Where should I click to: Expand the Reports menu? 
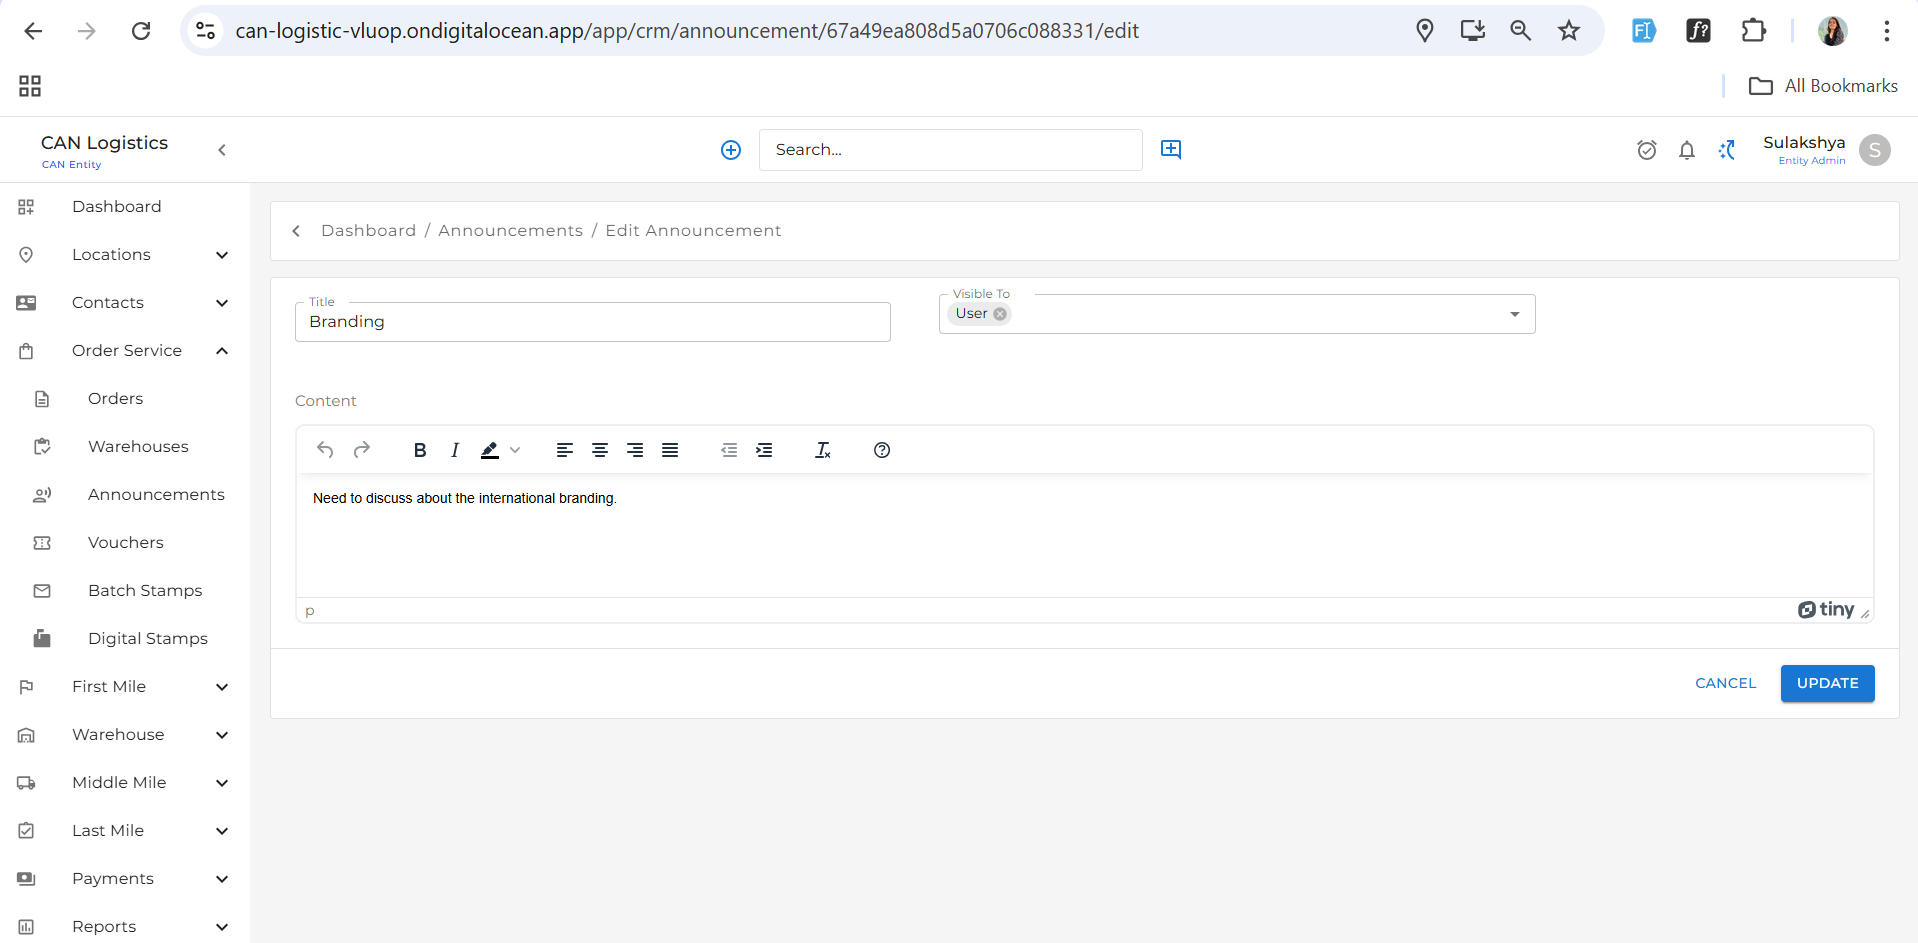point(125,927)
